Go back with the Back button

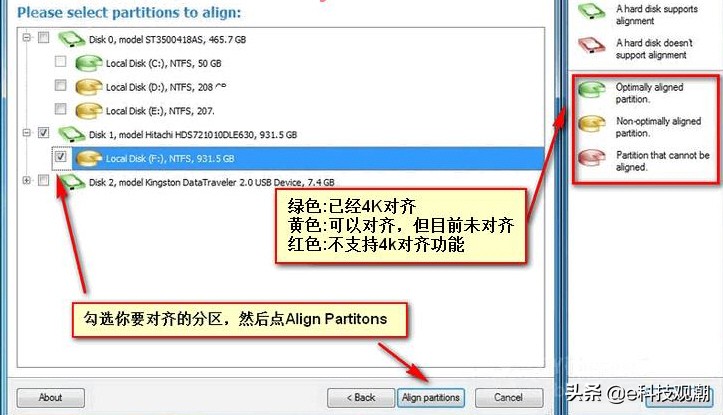tap(361, 397)
